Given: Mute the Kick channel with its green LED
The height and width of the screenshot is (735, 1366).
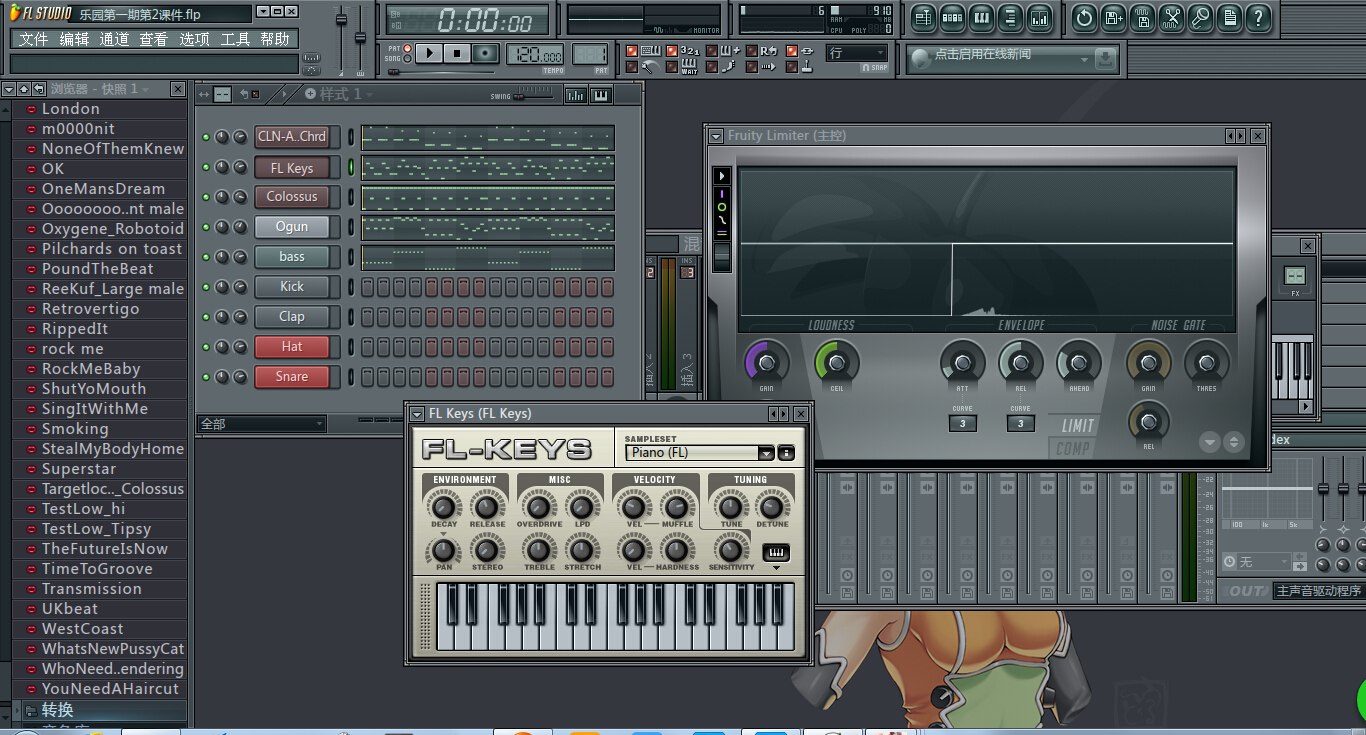Looking at the screenshot, I should pos(206,287).
